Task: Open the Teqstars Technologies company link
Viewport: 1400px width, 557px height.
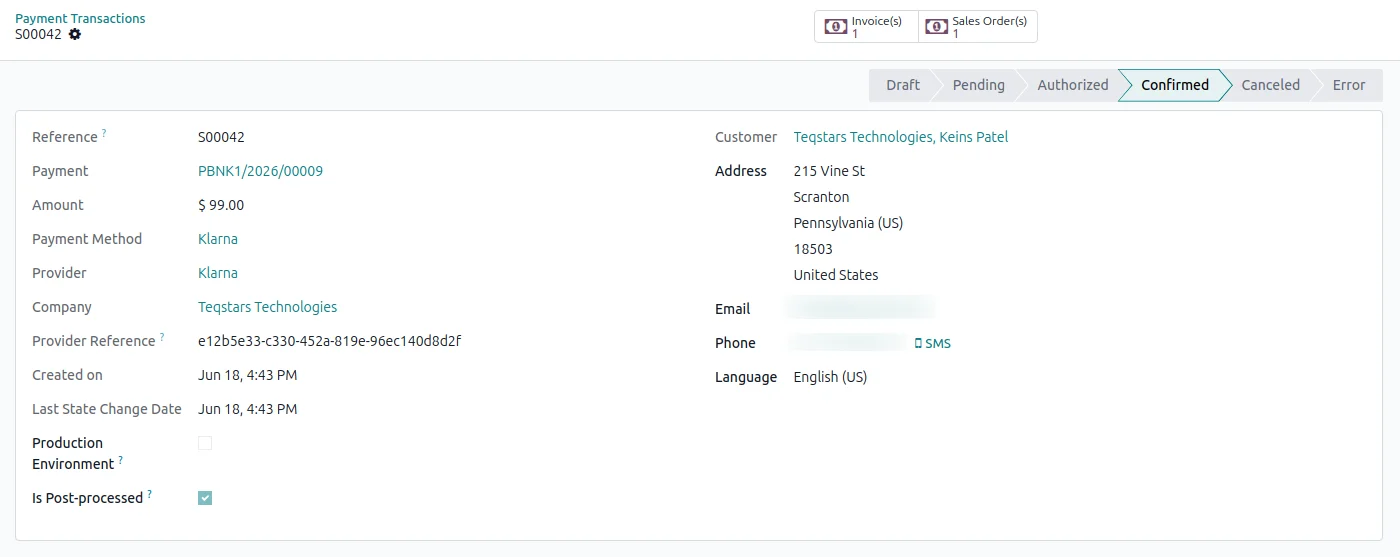Action: pyautogui.click(x=267, y=307)
